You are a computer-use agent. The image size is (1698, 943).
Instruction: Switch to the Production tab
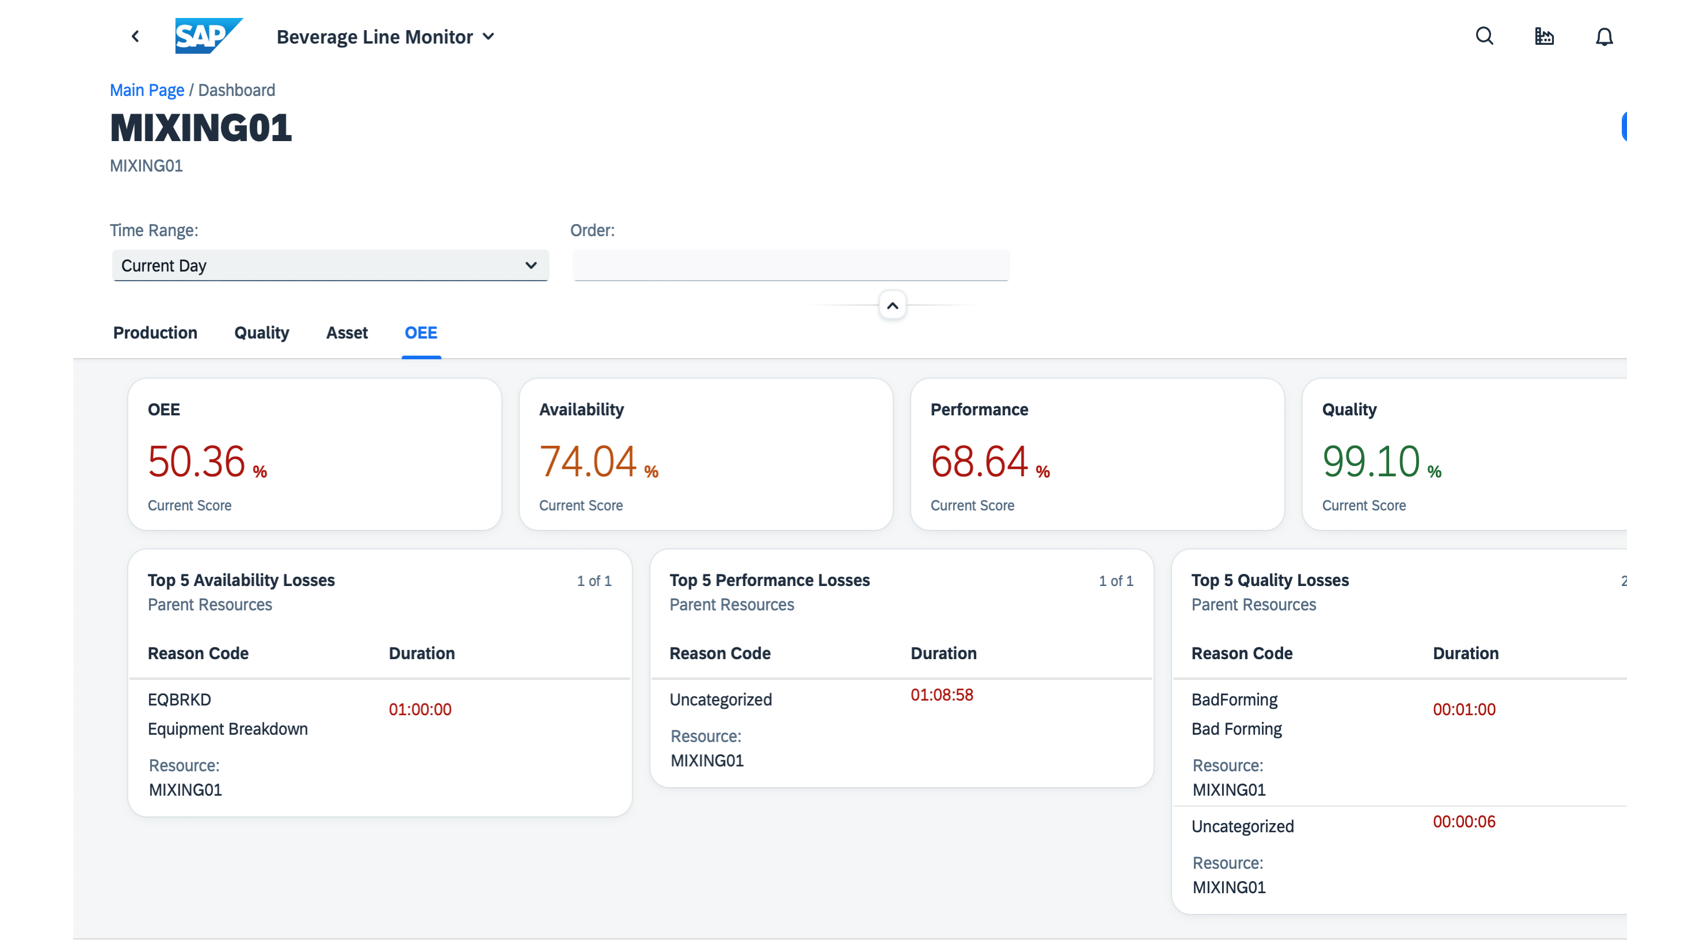[155, 333]
